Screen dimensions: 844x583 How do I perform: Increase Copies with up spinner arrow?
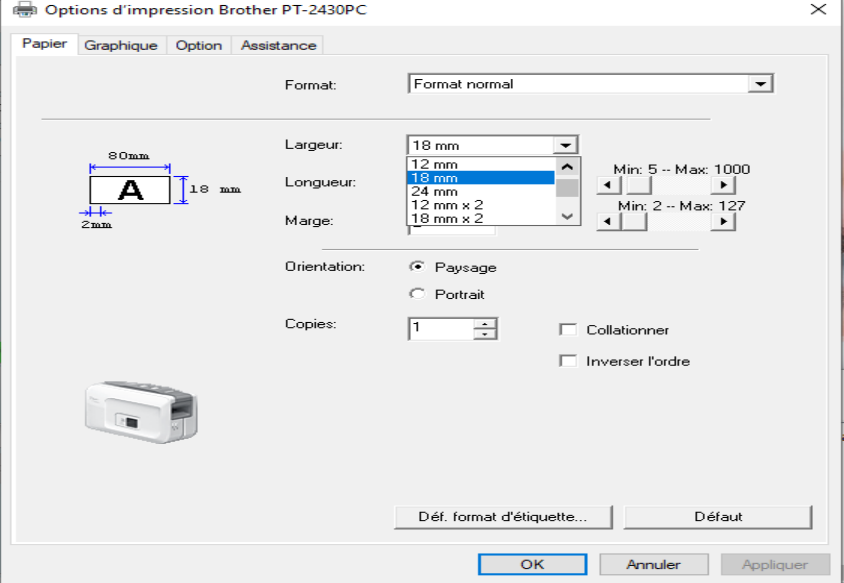click(485, 324)
